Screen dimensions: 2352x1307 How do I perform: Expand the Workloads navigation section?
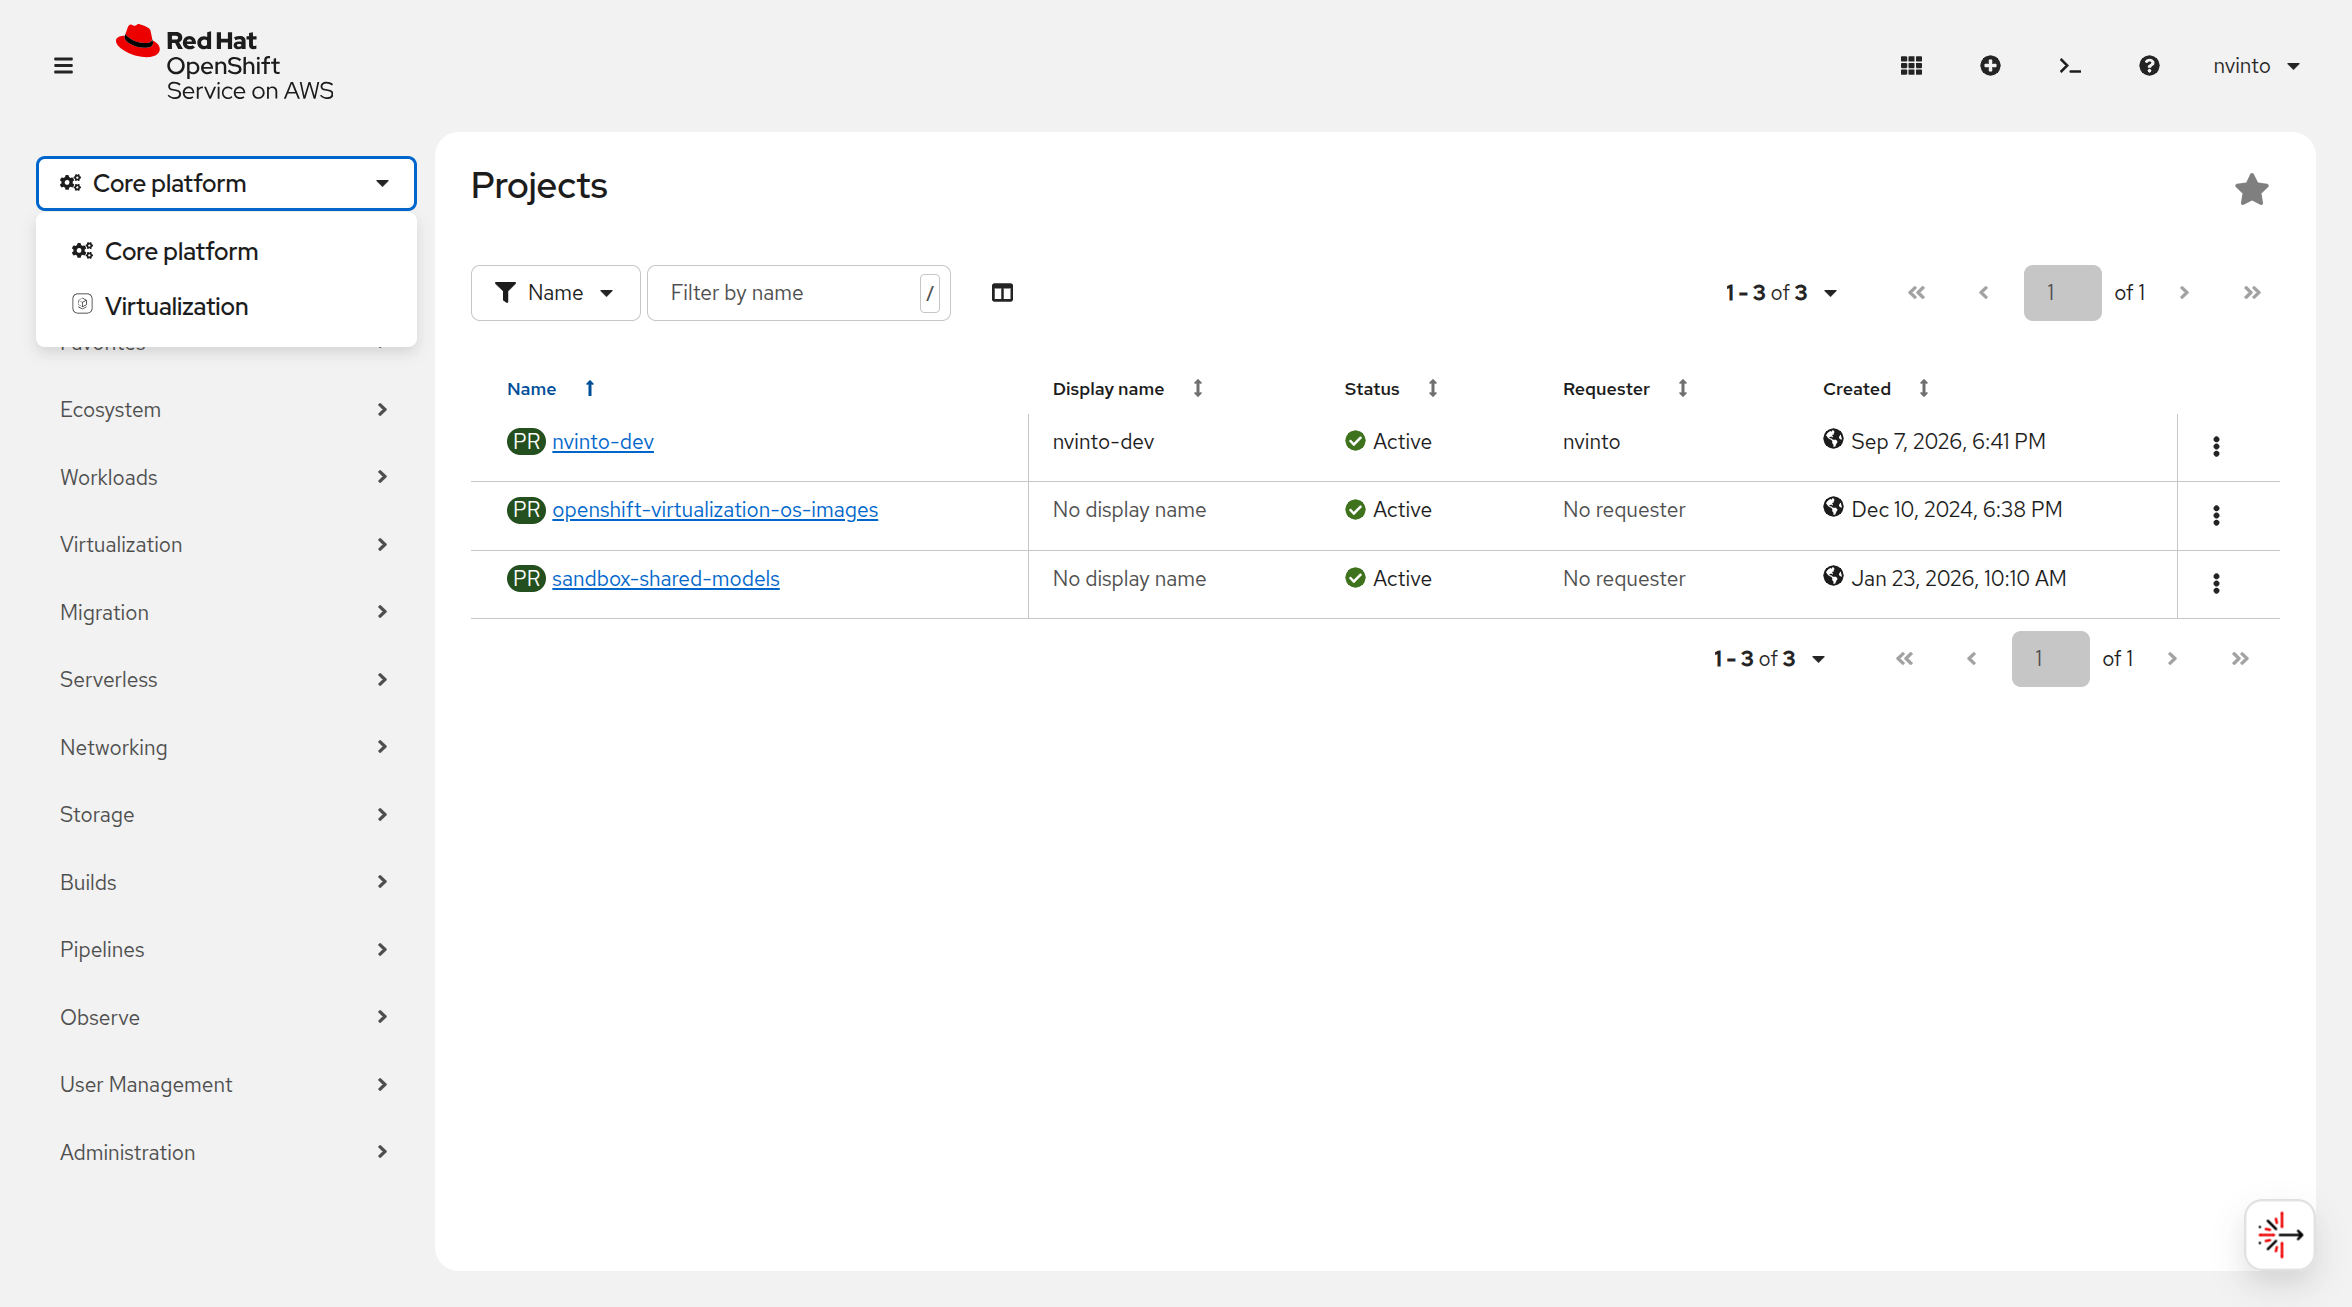(x=226, y=478)
